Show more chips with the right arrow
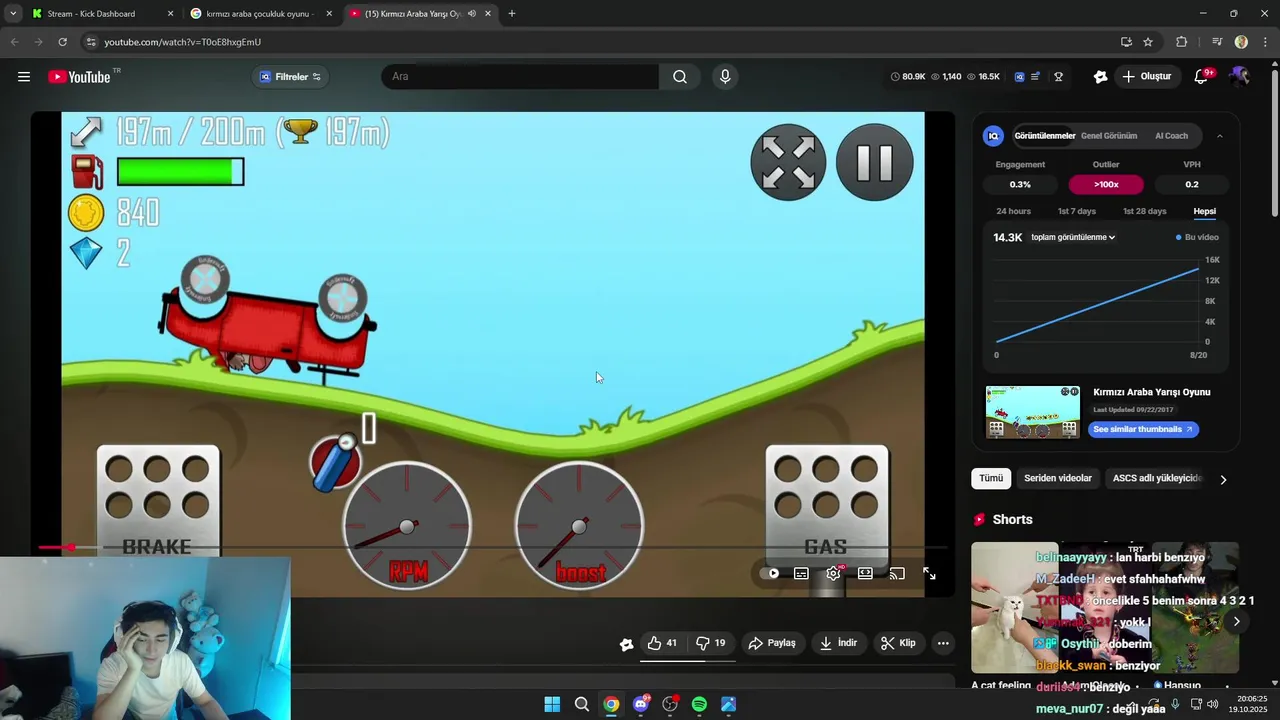Image resolution: width=1280 pixels, height=720 pixels. (x=1223, y=479)
